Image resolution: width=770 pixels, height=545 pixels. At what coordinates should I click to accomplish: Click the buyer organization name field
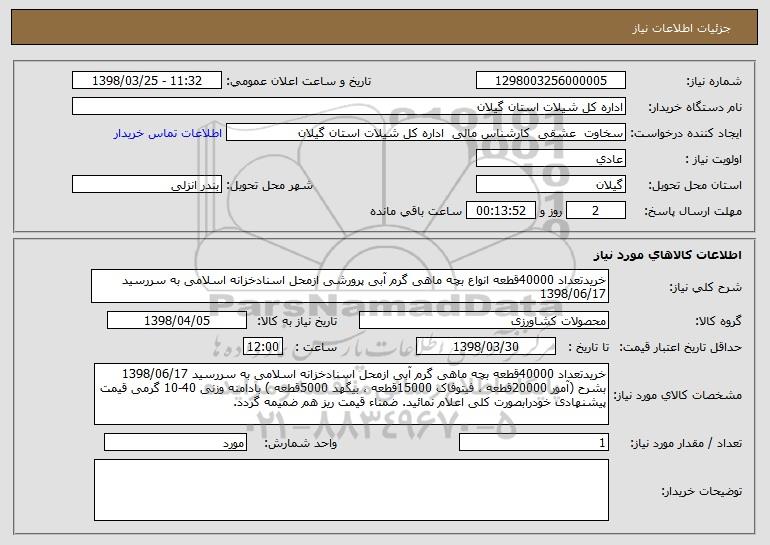click(349, 107)
